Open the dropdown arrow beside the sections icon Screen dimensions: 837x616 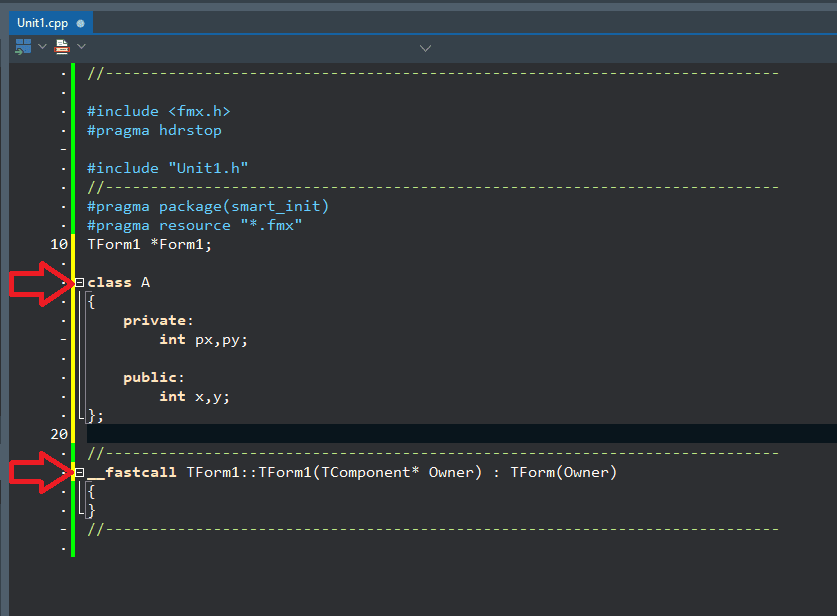point(42,47)
